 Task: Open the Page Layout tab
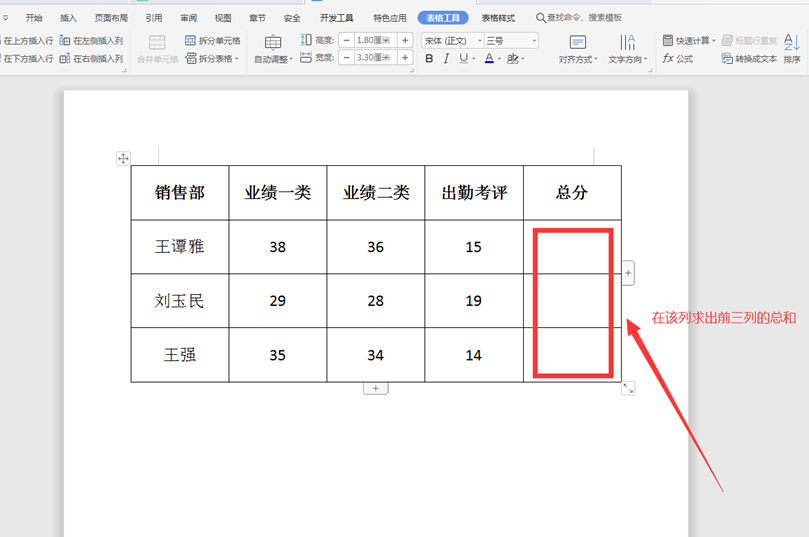(x=111, y=18)
